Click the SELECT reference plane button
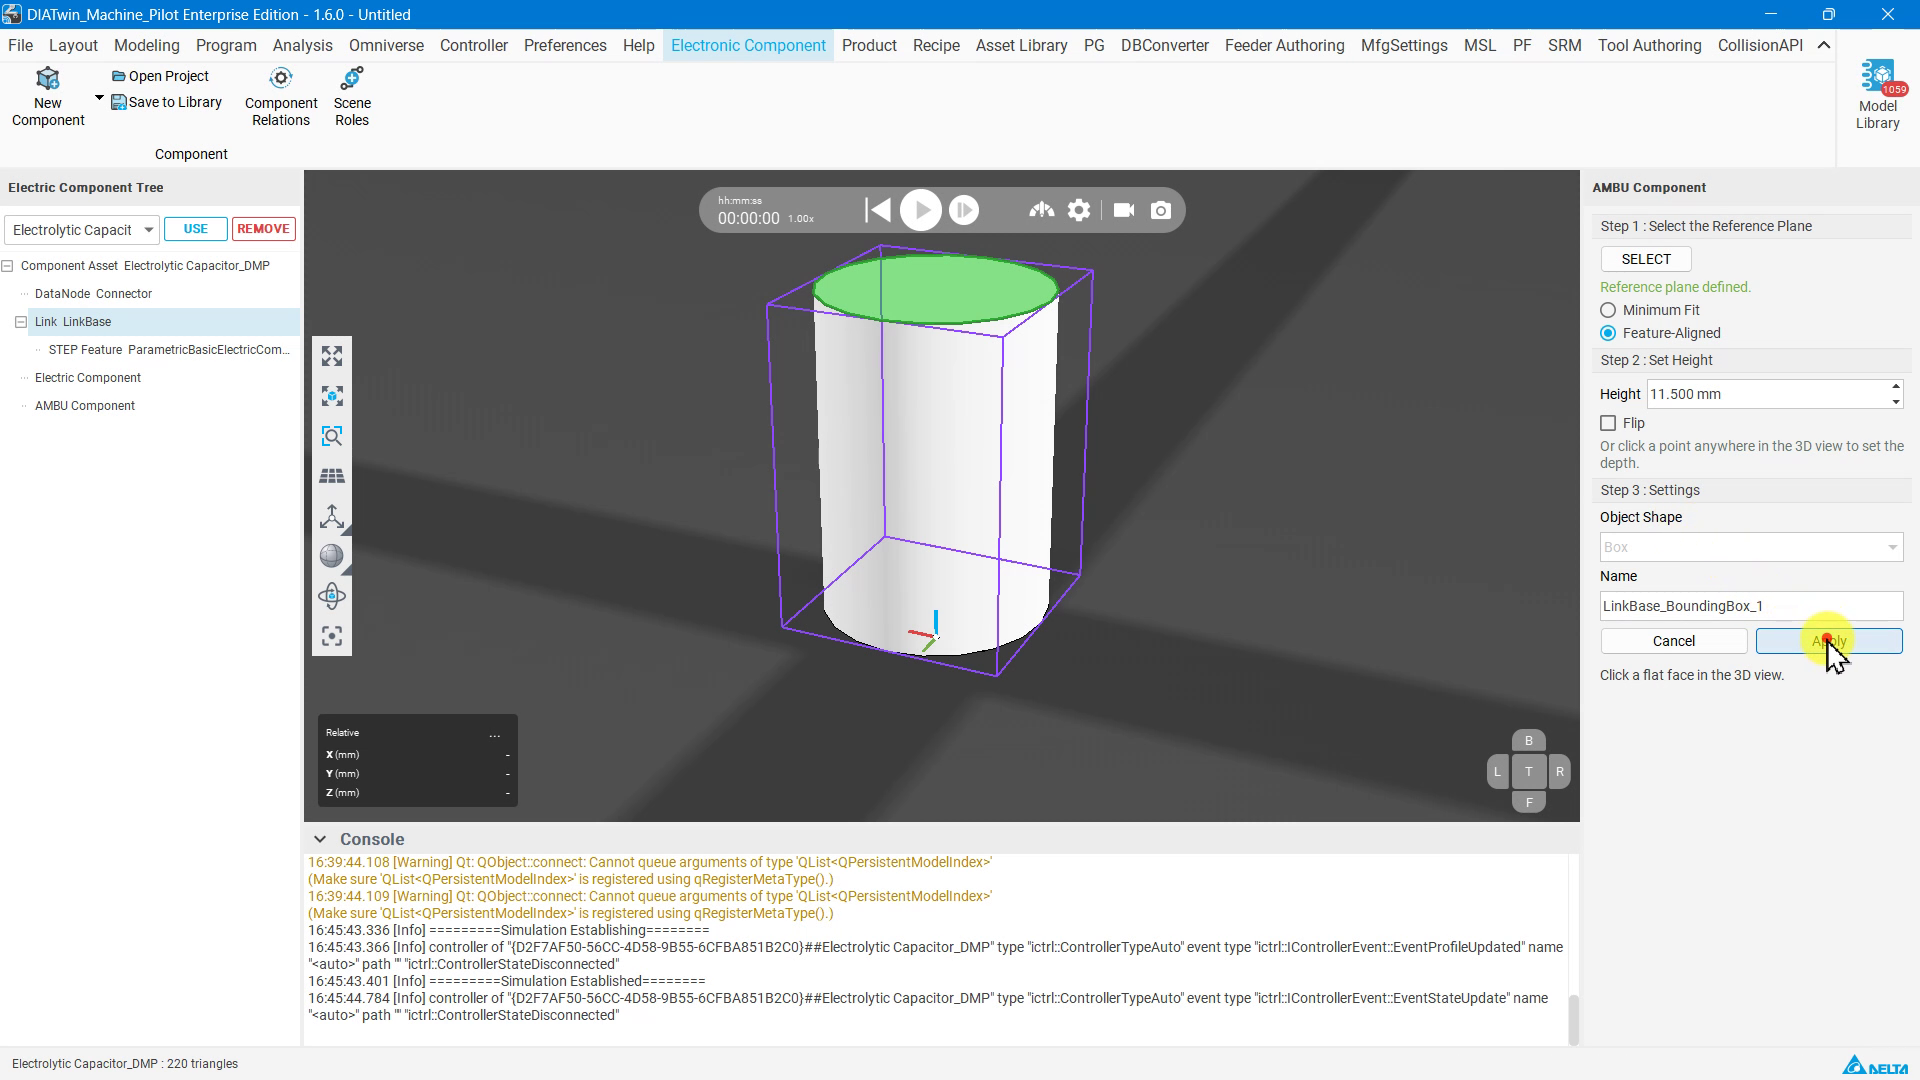Screen dimensions: 1920x1080 coord(1646,259)
